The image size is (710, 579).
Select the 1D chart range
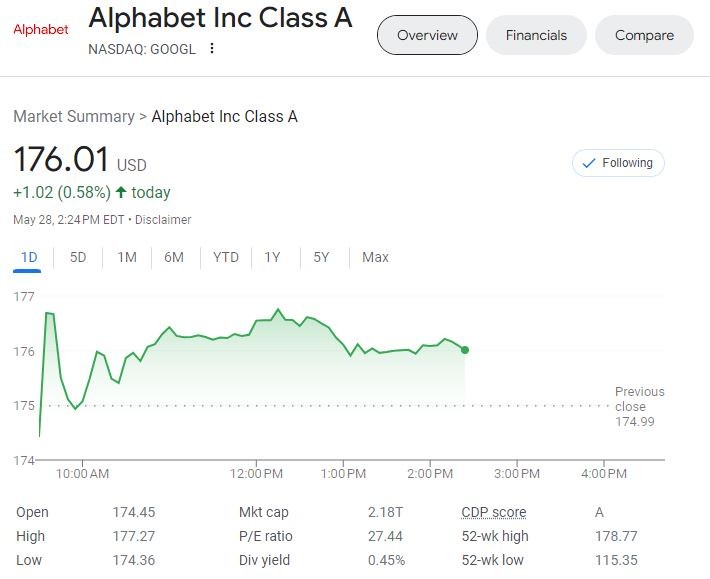(29, 257)
